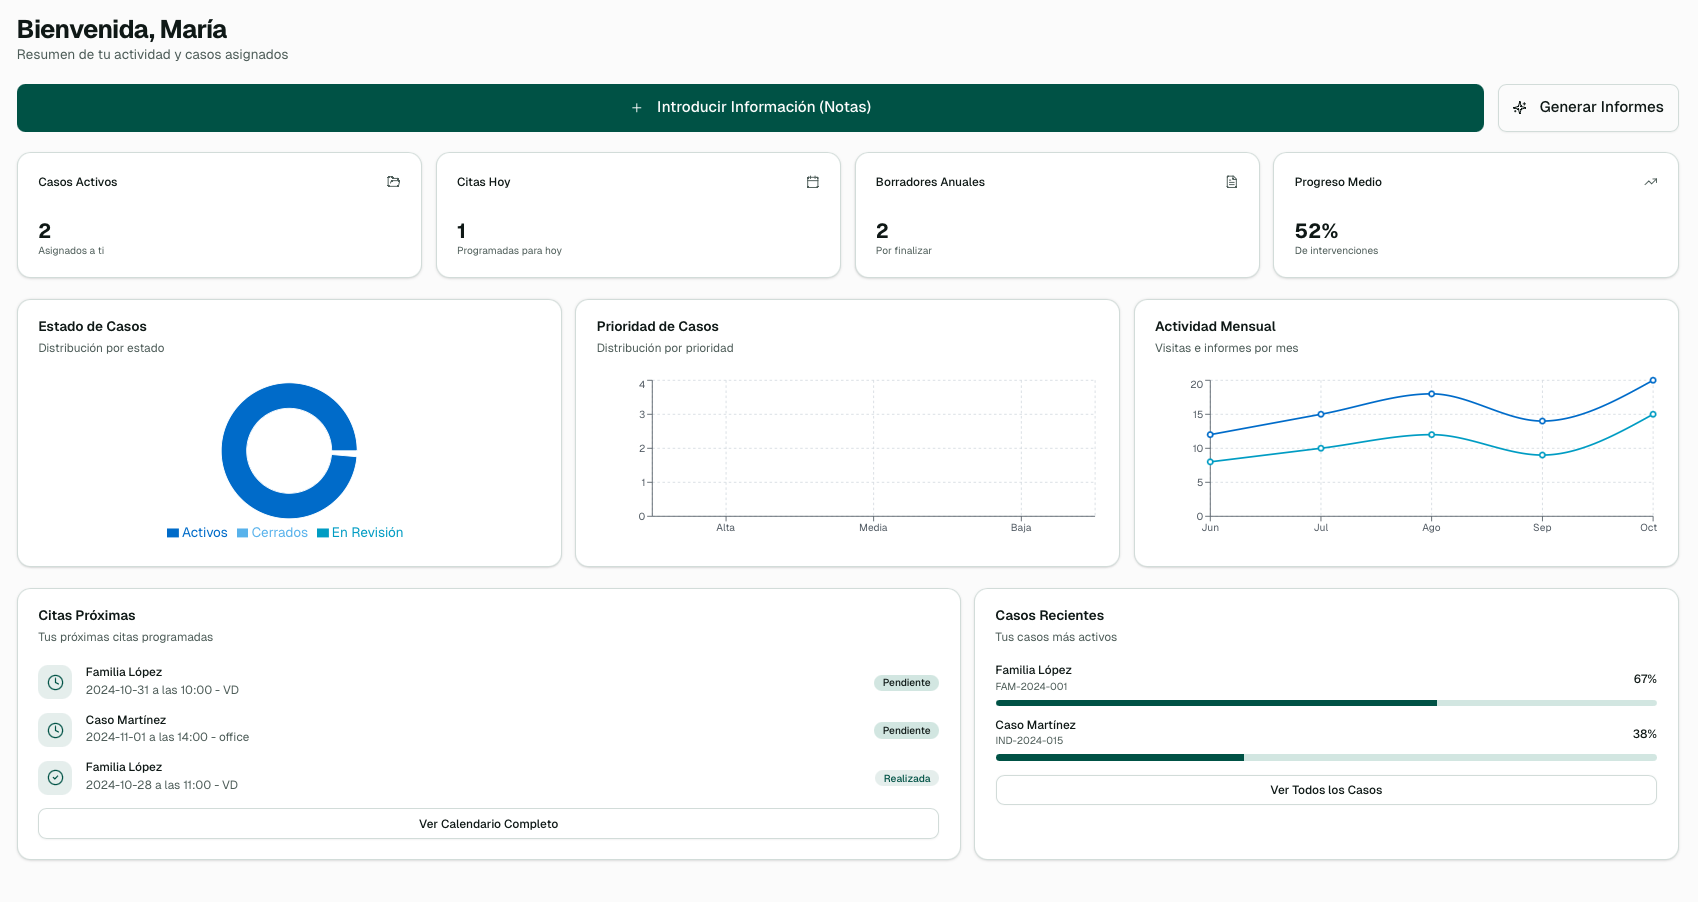Click the plus icon in Introducir Información bar
This screenshot has height=902, width=1698.
tap(636, 107)
